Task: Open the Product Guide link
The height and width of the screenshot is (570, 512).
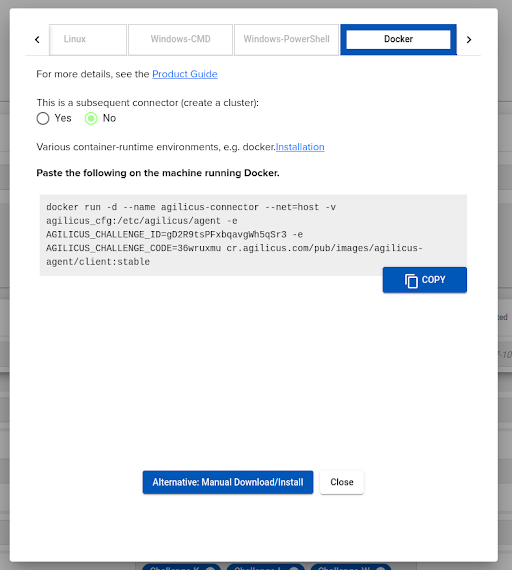Action: click(185, 74)
